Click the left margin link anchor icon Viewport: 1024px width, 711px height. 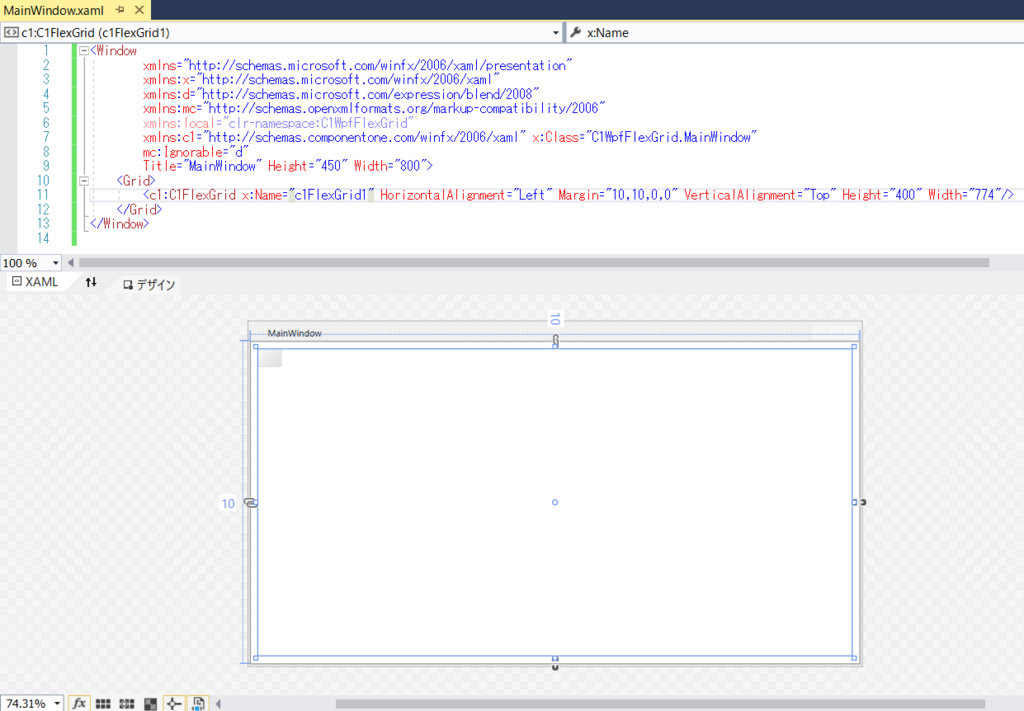point(251,502)
